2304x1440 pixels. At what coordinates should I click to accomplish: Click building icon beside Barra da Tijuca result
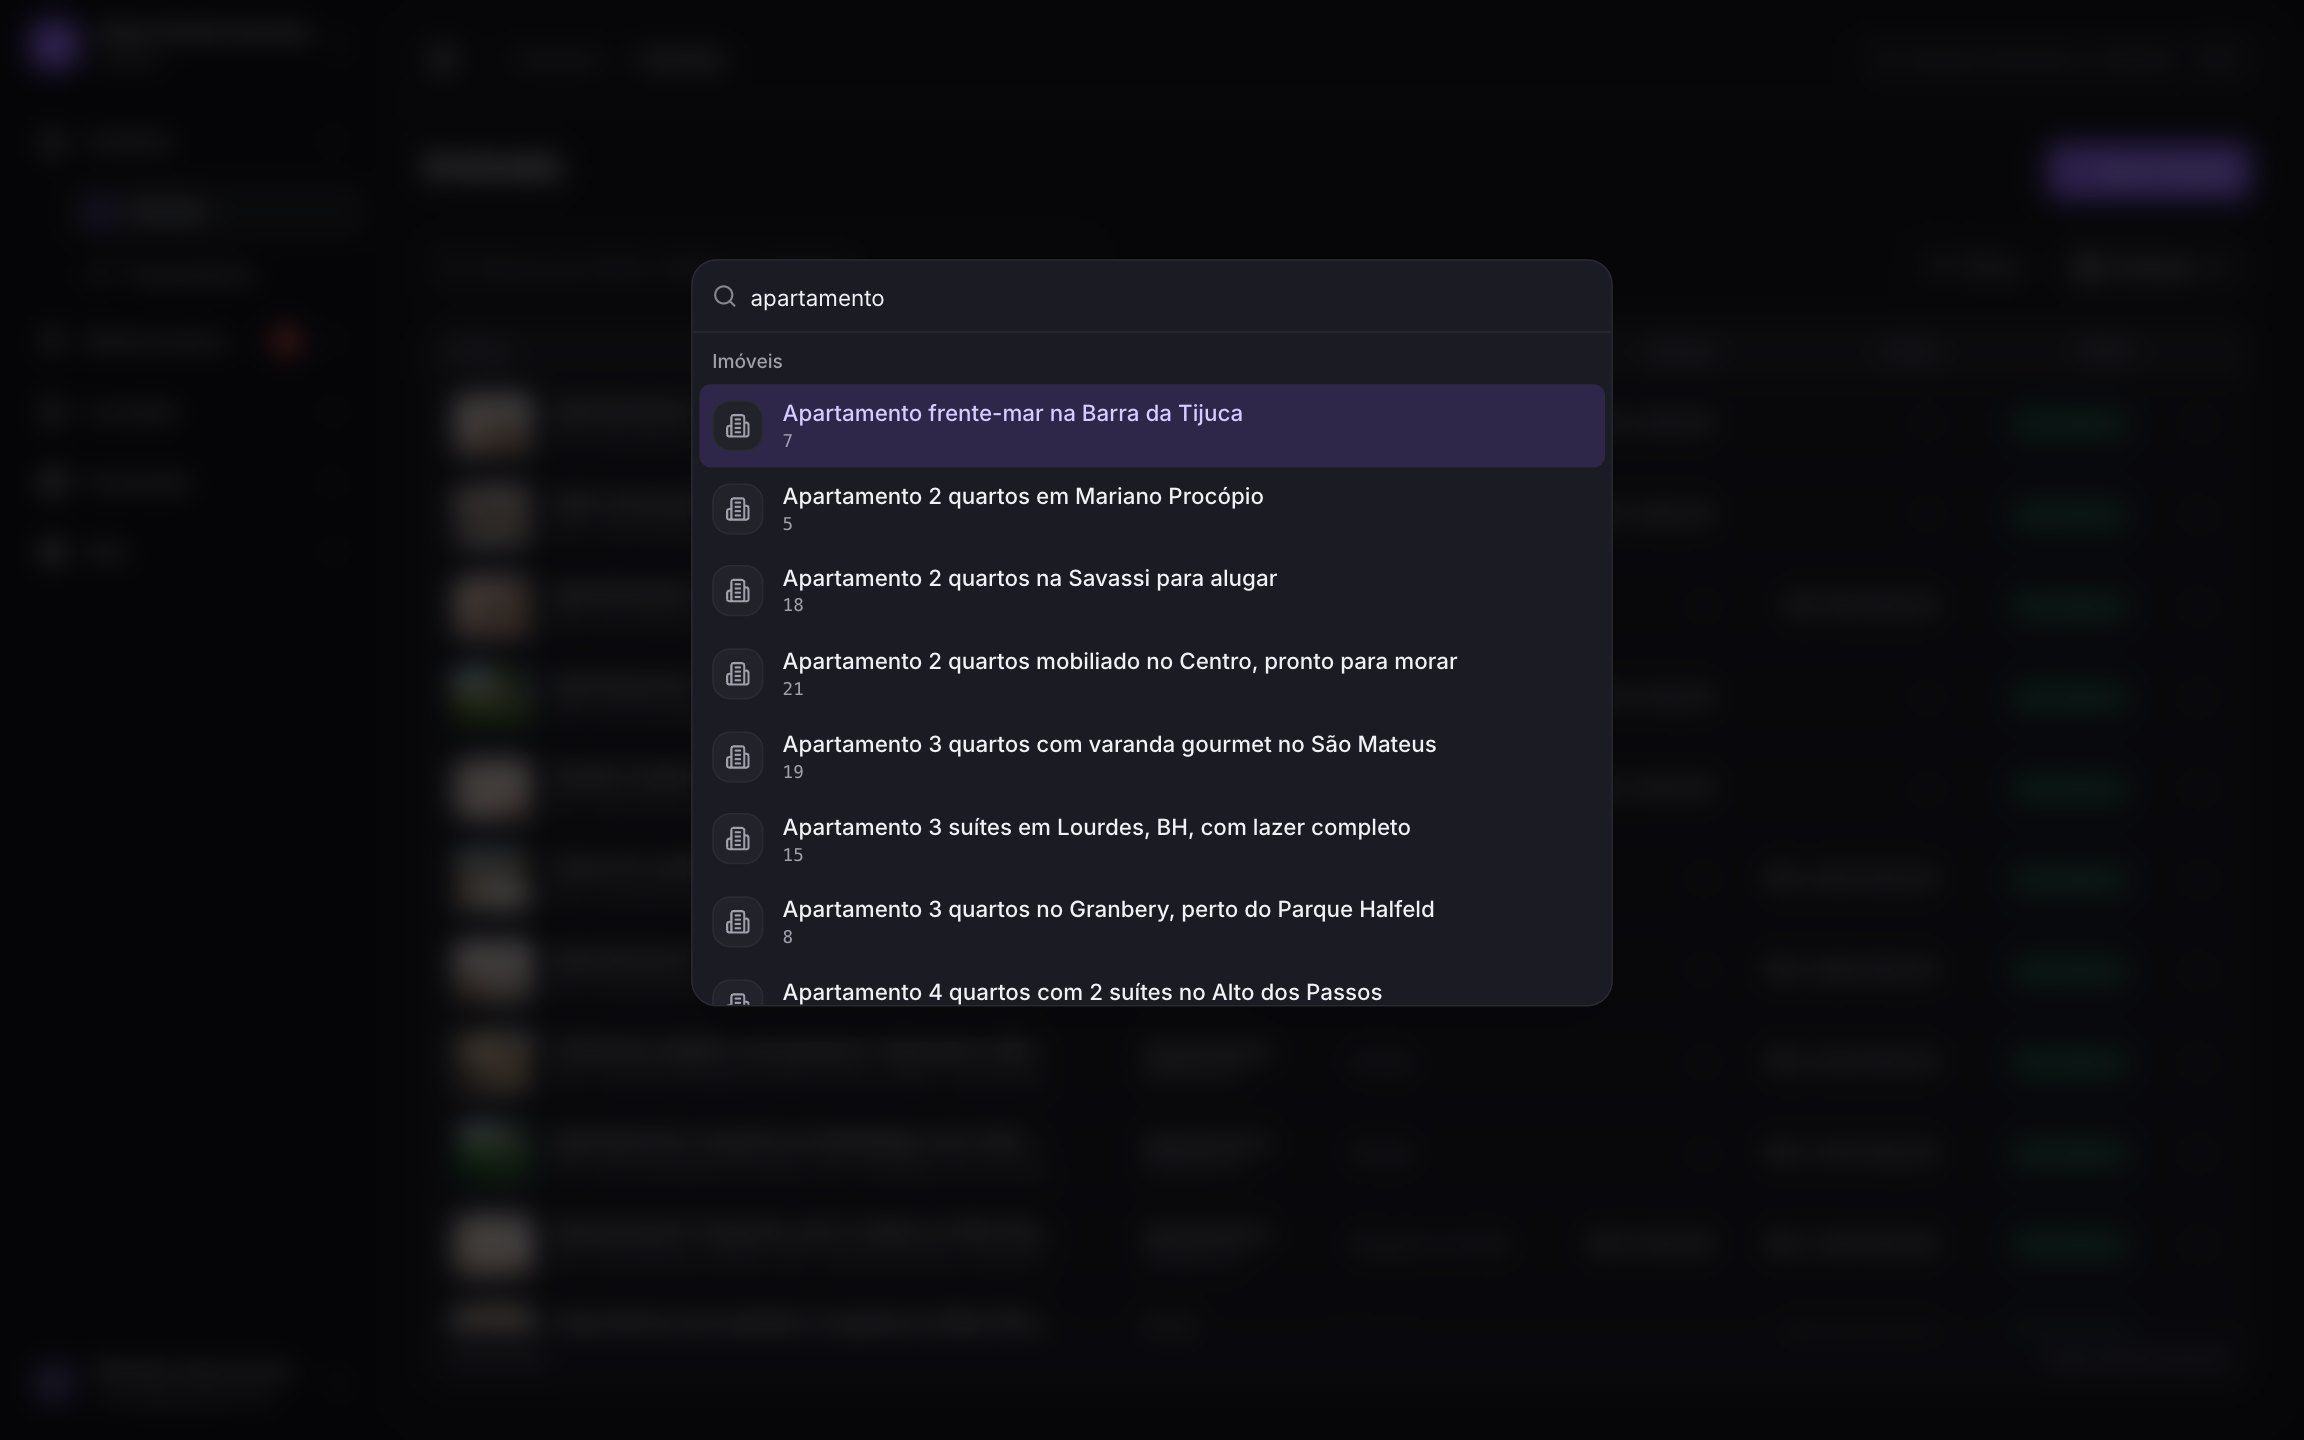(738, 426)
